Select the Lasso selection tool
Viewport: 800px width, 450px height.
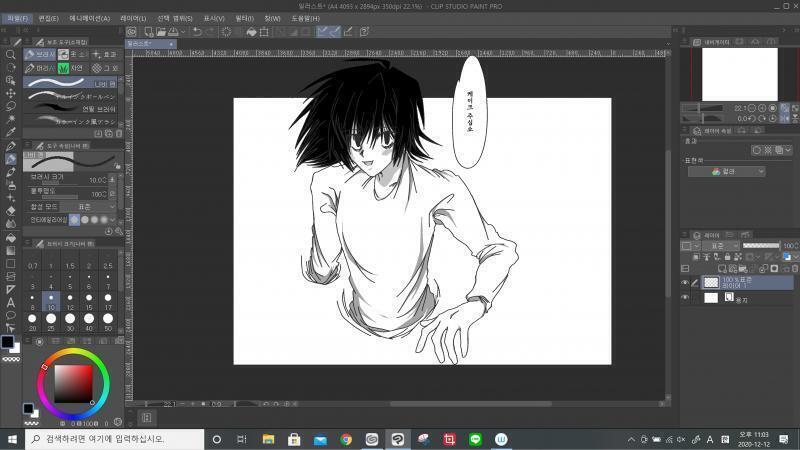point(10,106)
